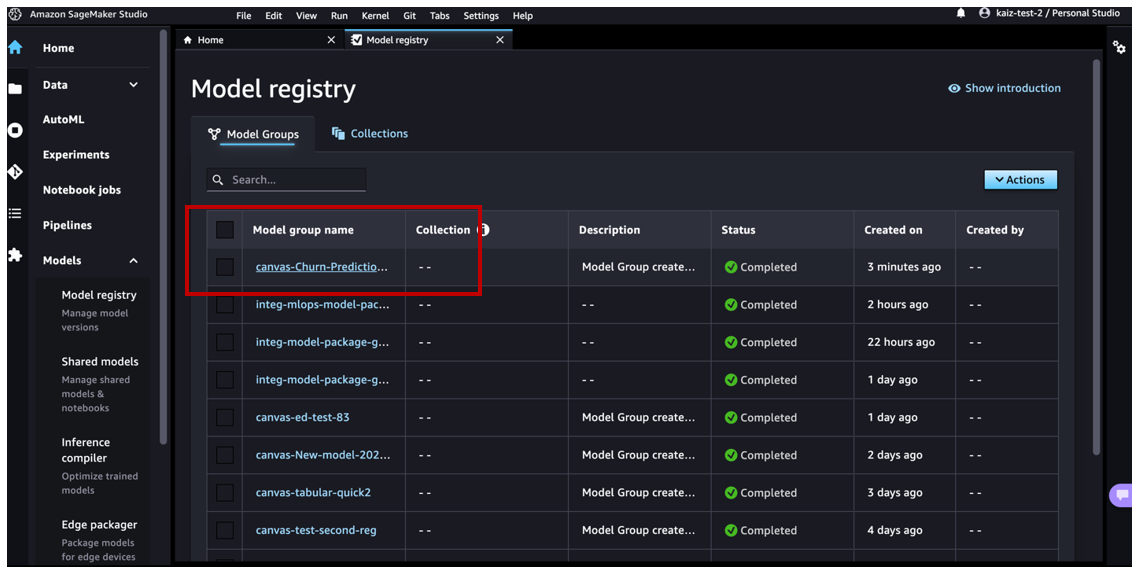Open the integ-mlops-model-pac model group
This screenshot has width=1138, height=572.
[x=322, y=305]
